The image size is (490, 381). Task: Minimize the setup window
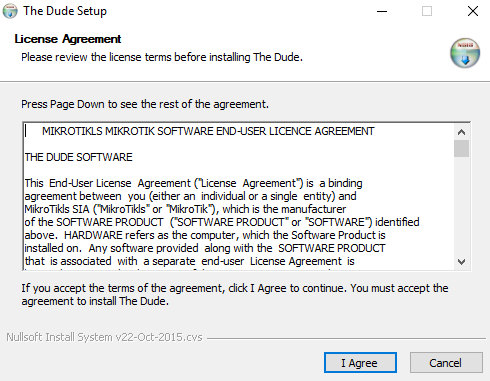click(x=382, y=11)
